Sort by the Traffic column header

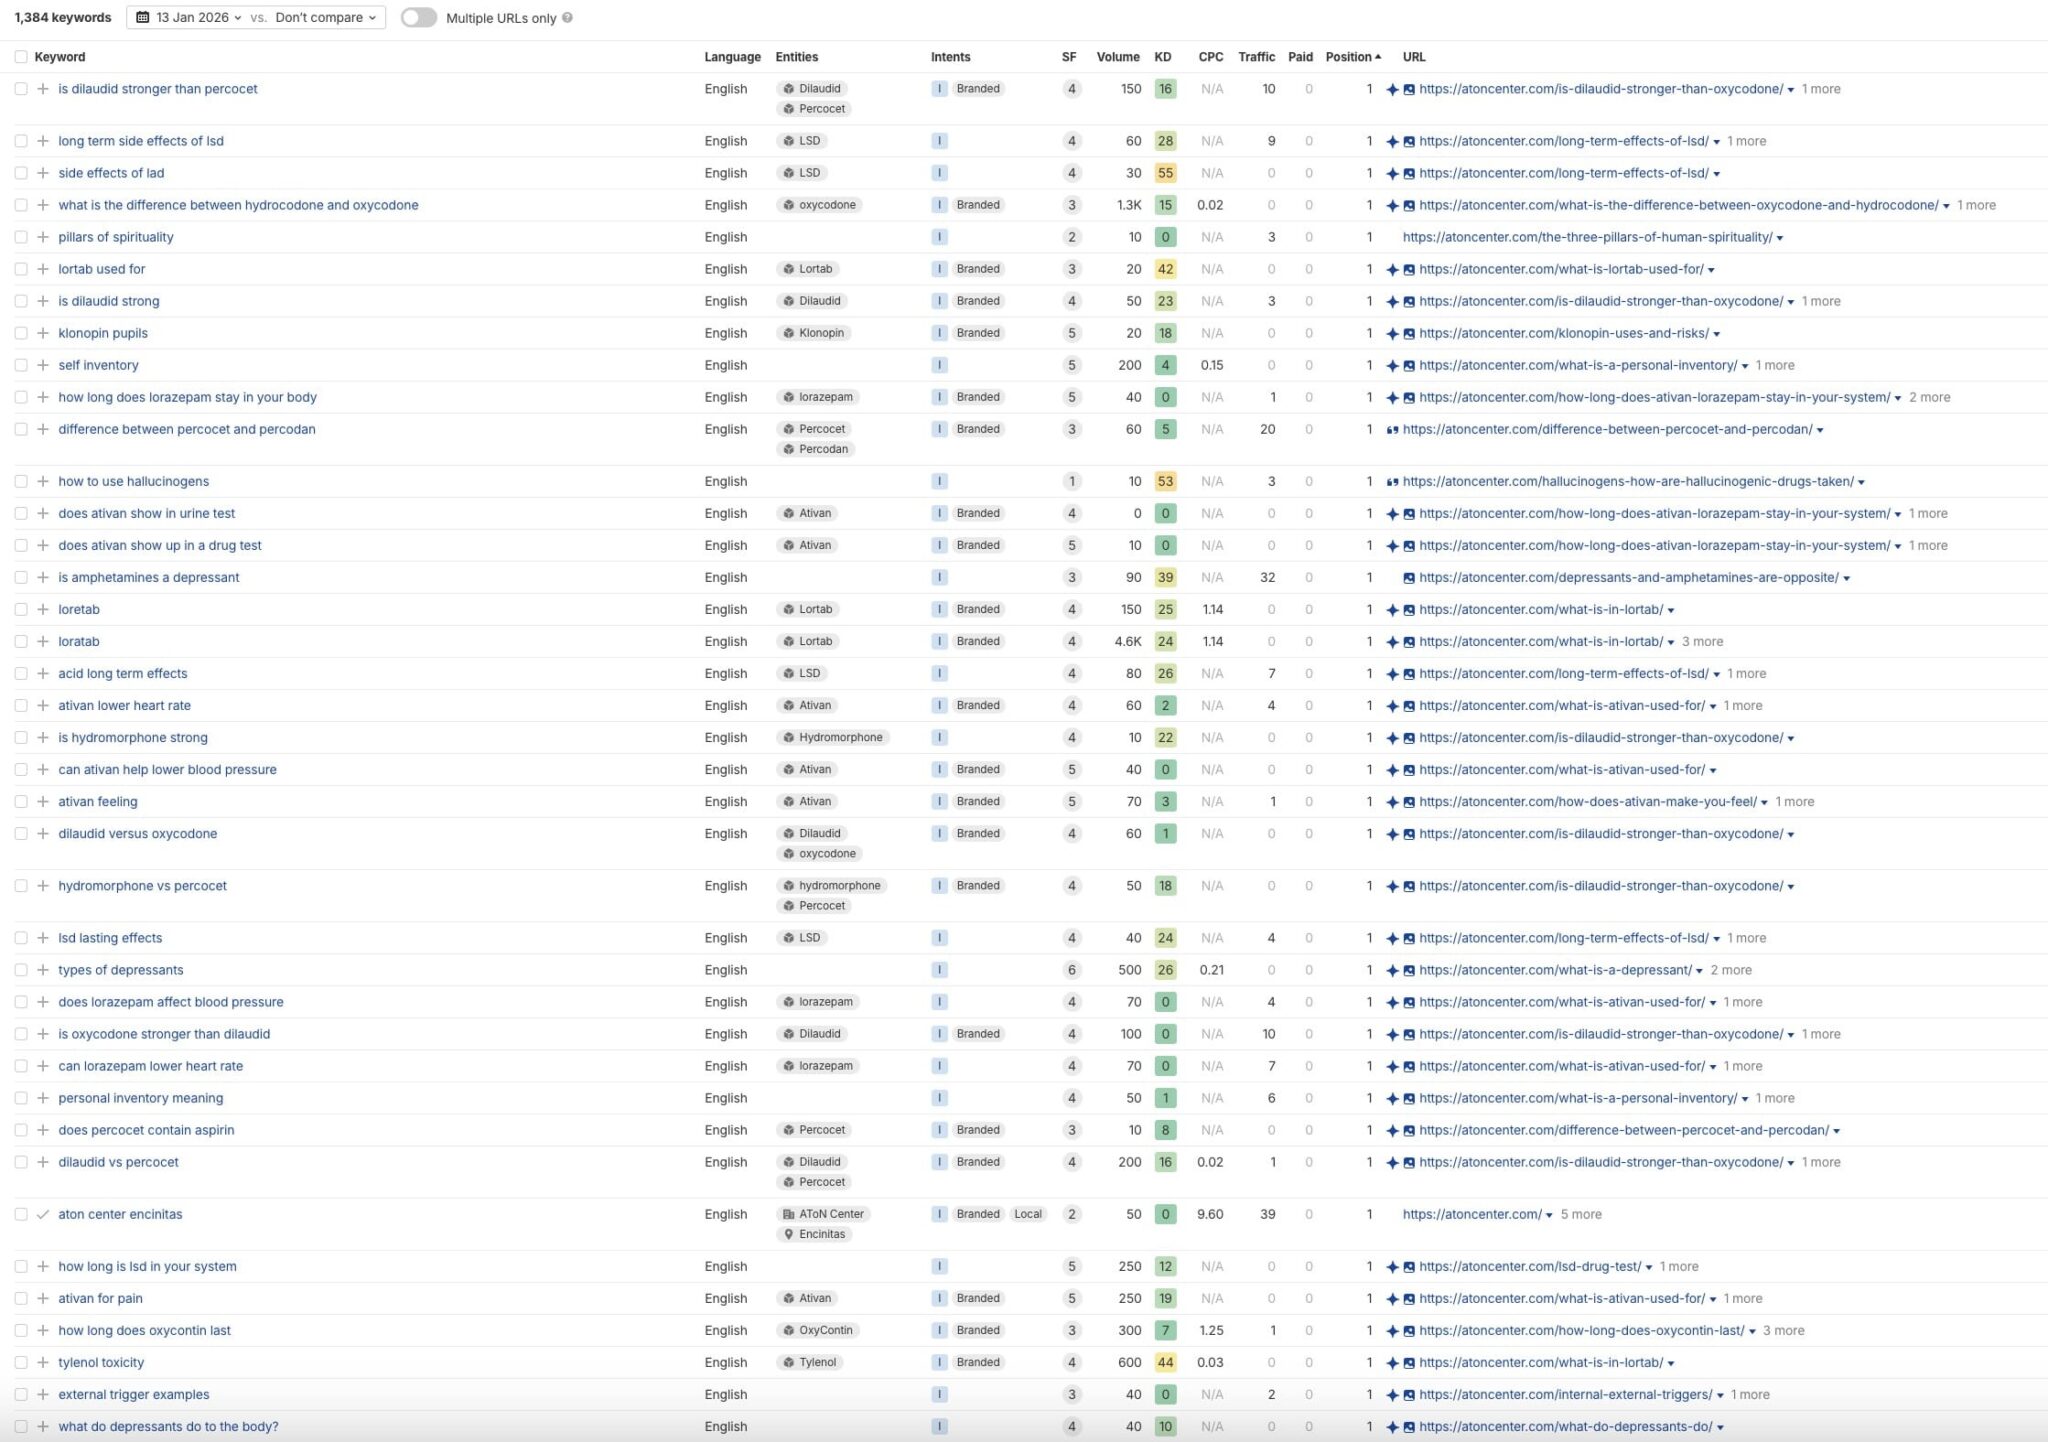coord(1256,57)
